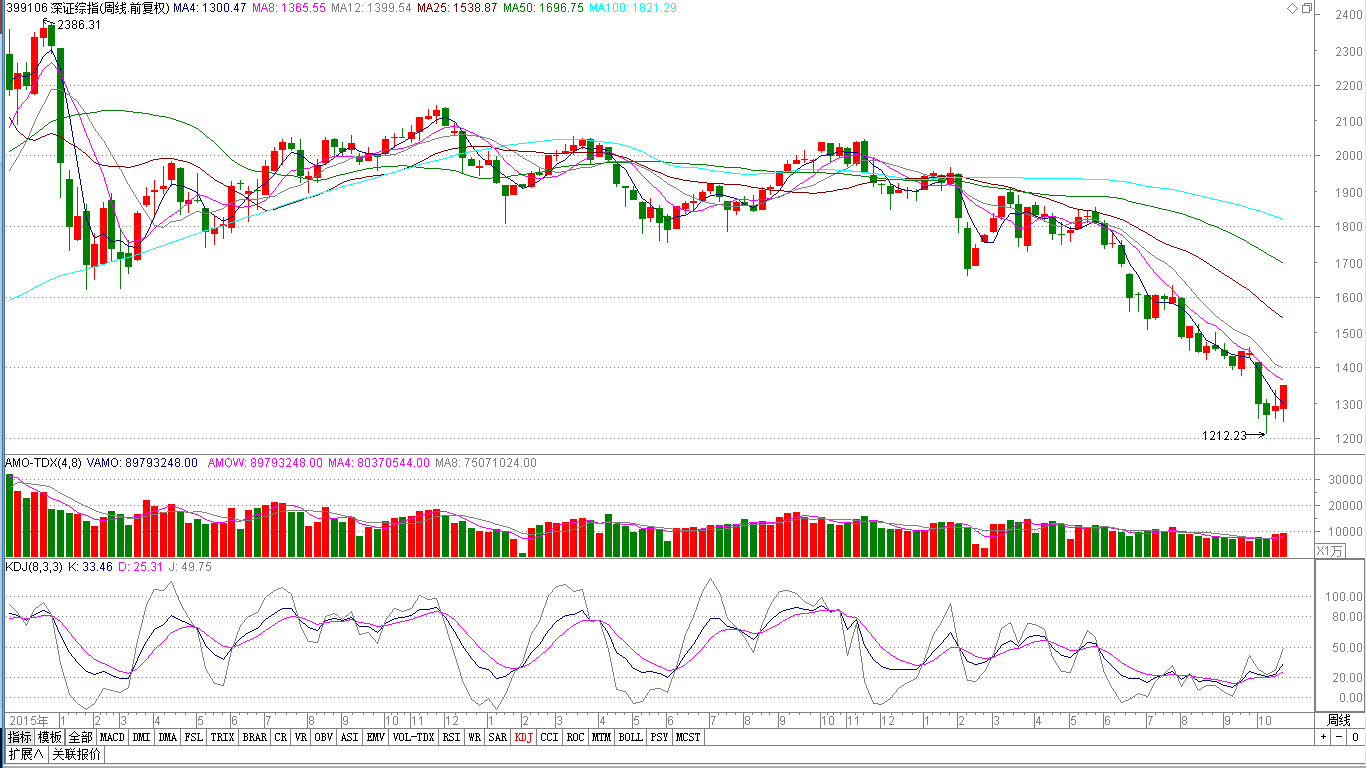Click the 1212.23 low price marker
This screenshot has width=1366, height=768.
click(x=1224, y=436)
